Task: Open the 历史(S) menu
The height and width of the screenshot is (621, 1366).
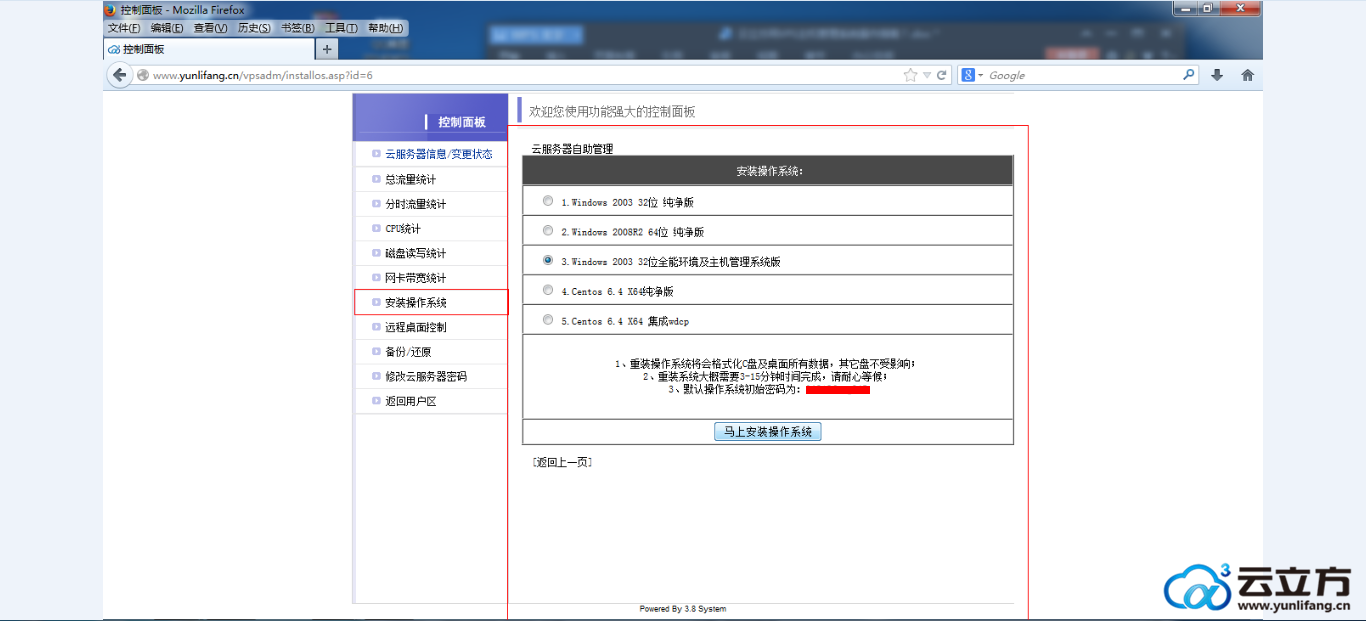Action: [x=254, y=28]
